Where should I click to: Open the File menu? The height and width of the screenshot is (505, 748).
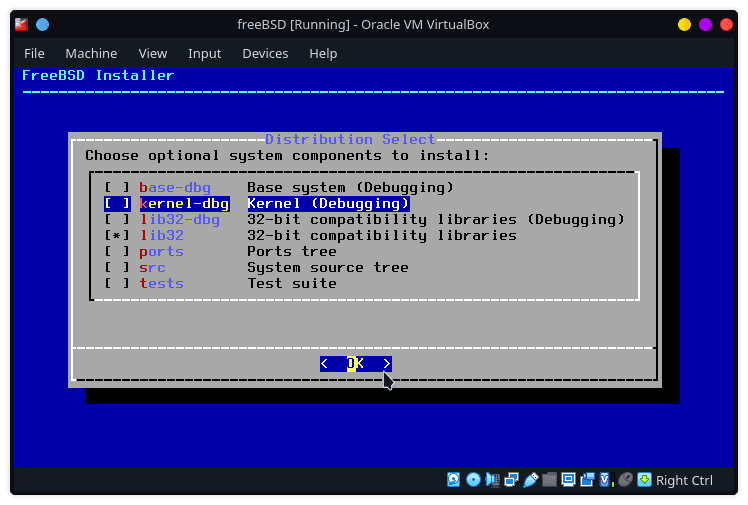point(34,53)
